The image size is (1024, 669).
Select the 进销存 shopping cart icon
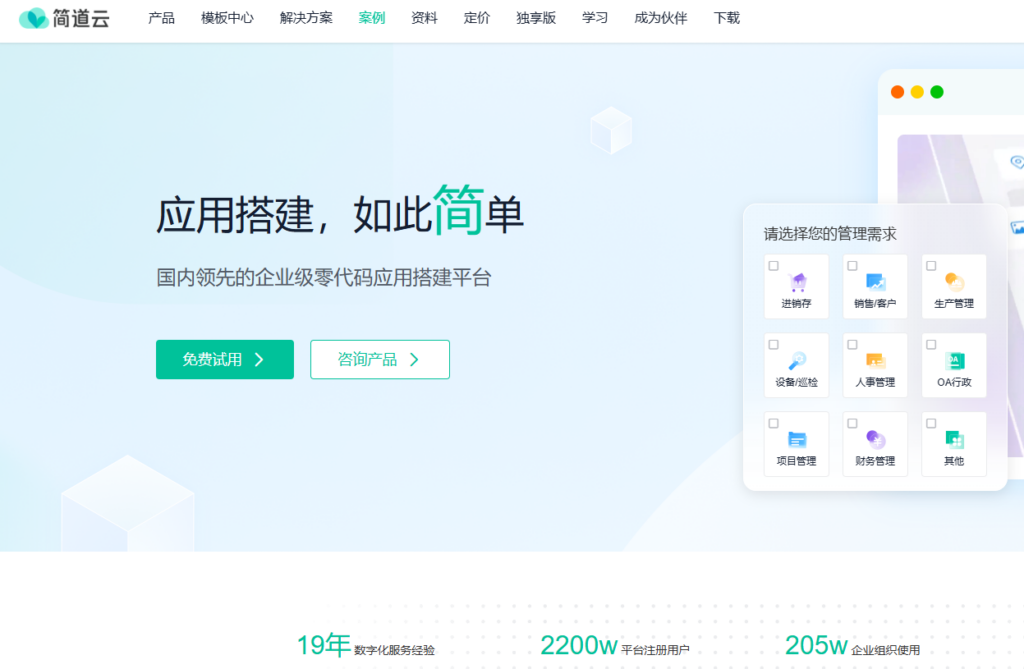point(797,282)
